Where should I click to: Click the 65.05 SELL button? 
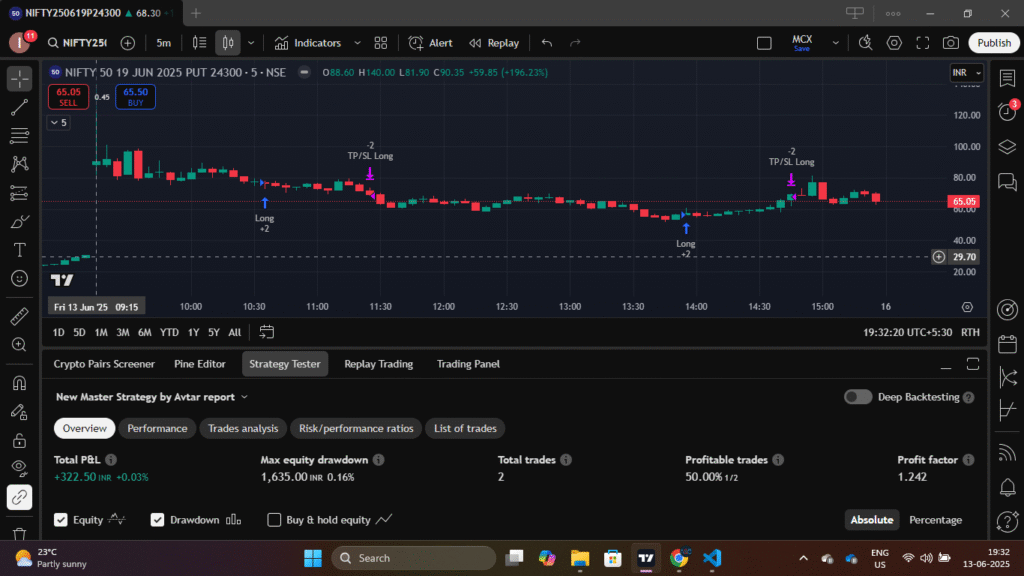[x=68, y=97]
